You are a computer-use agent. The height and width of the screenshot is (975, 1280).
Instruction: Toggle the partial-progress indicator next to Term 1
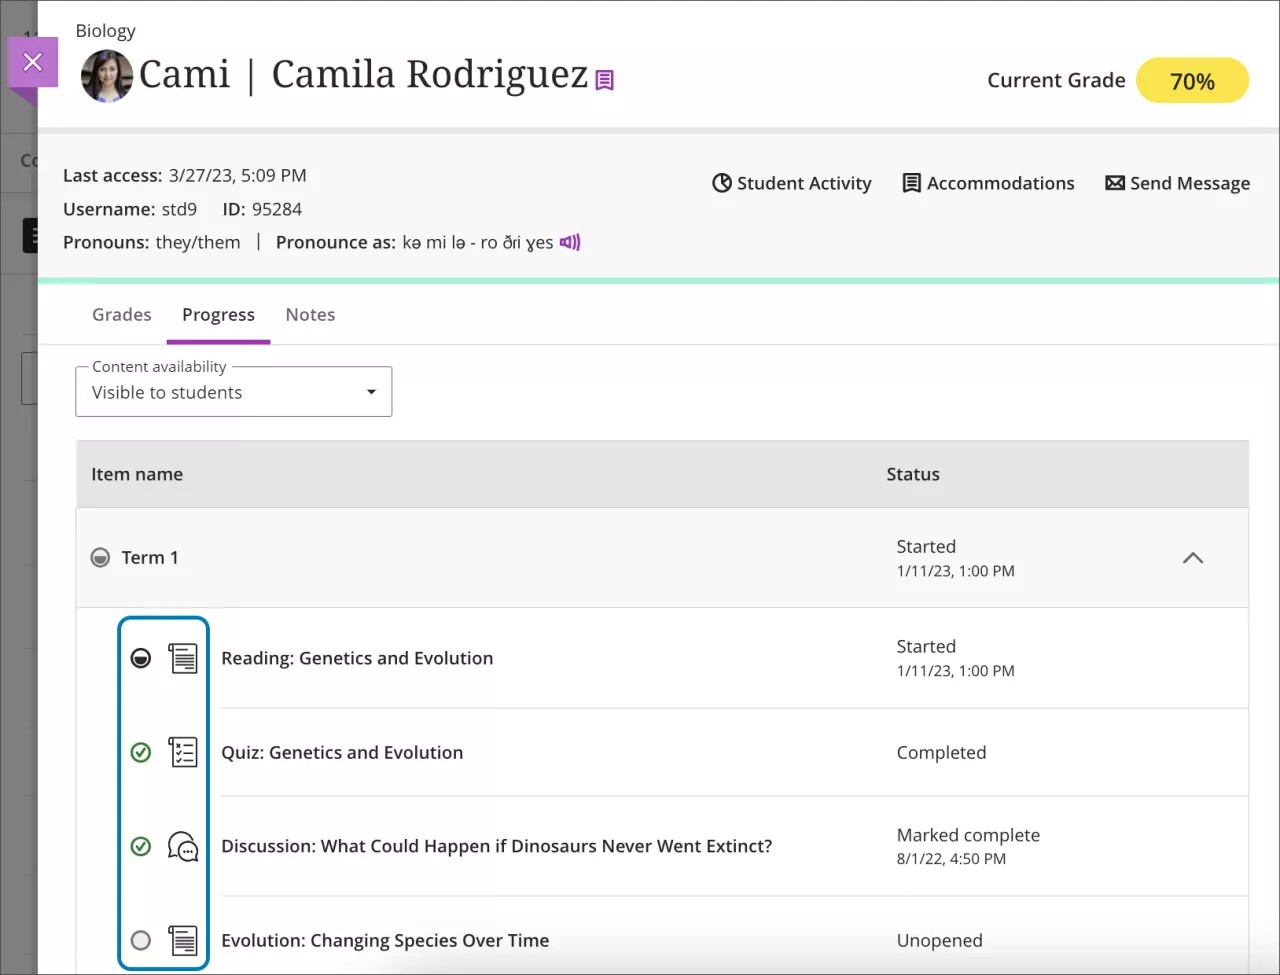point(100,557)
